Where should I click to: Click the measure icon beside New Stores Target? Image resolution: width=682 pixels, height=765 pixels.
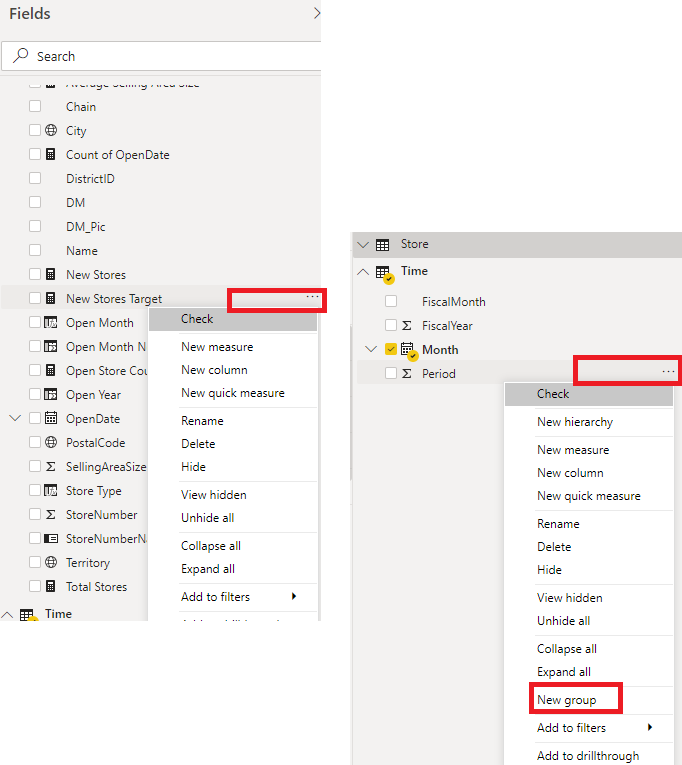(x=51, y=298)
